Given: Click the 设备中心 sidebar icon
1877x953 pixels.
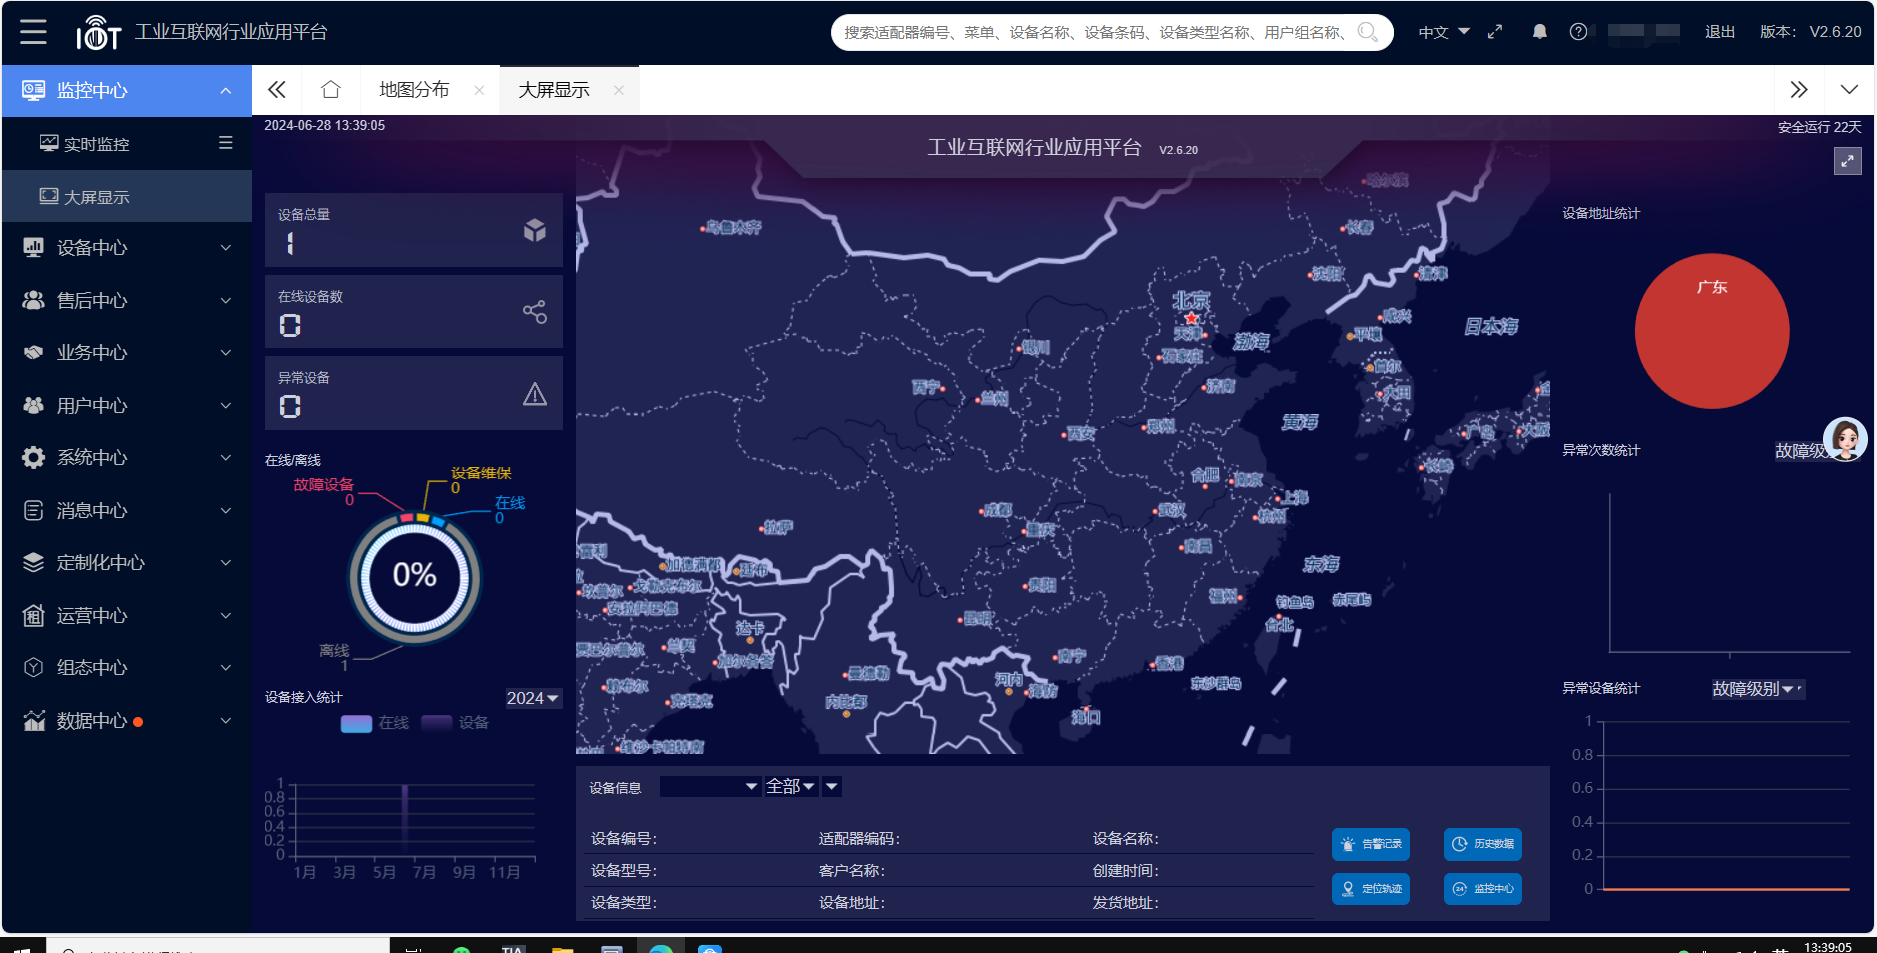Looking at the screenshot, I should (x=33, y=247).
